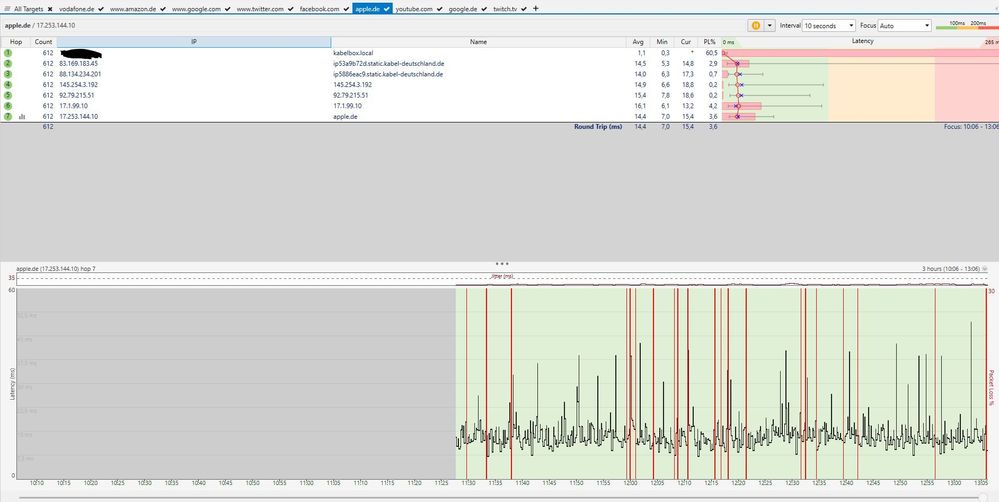This screenshot has width=999, height=502.
Task: Click the green hop 4 number badge
Action: (6, 85)
